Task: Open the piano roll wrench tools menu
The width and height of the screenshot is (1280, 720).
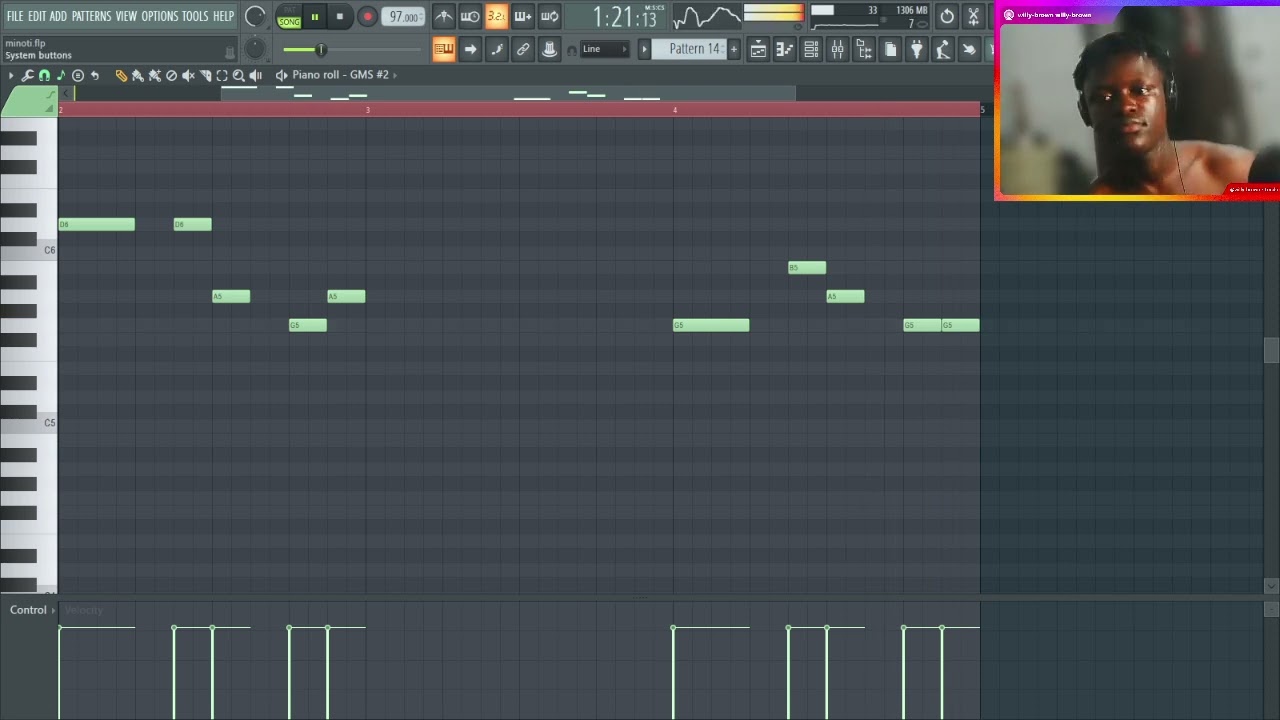Action: click(27, 76)
